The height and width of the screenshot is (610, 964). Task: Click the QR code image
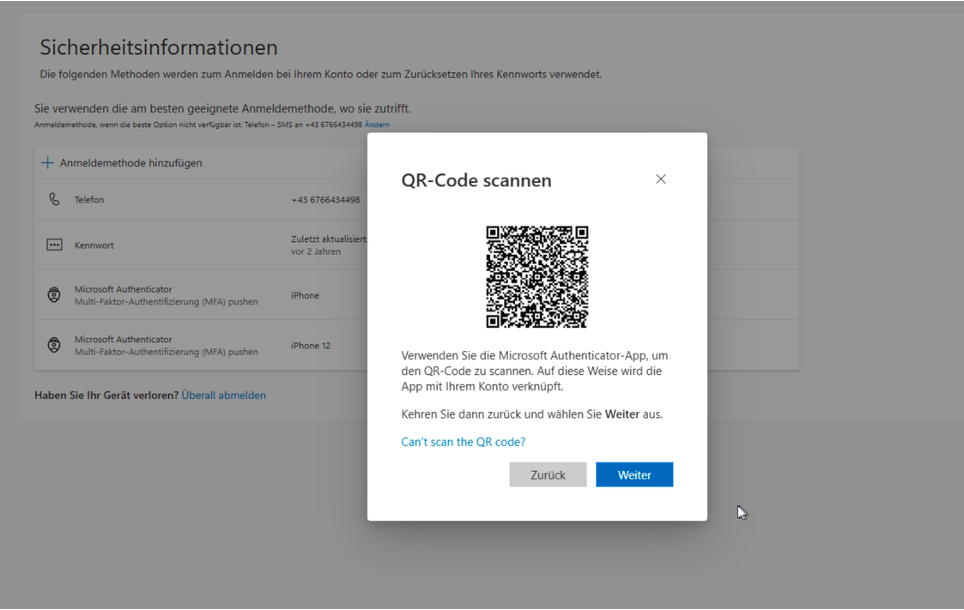point(537,277)
